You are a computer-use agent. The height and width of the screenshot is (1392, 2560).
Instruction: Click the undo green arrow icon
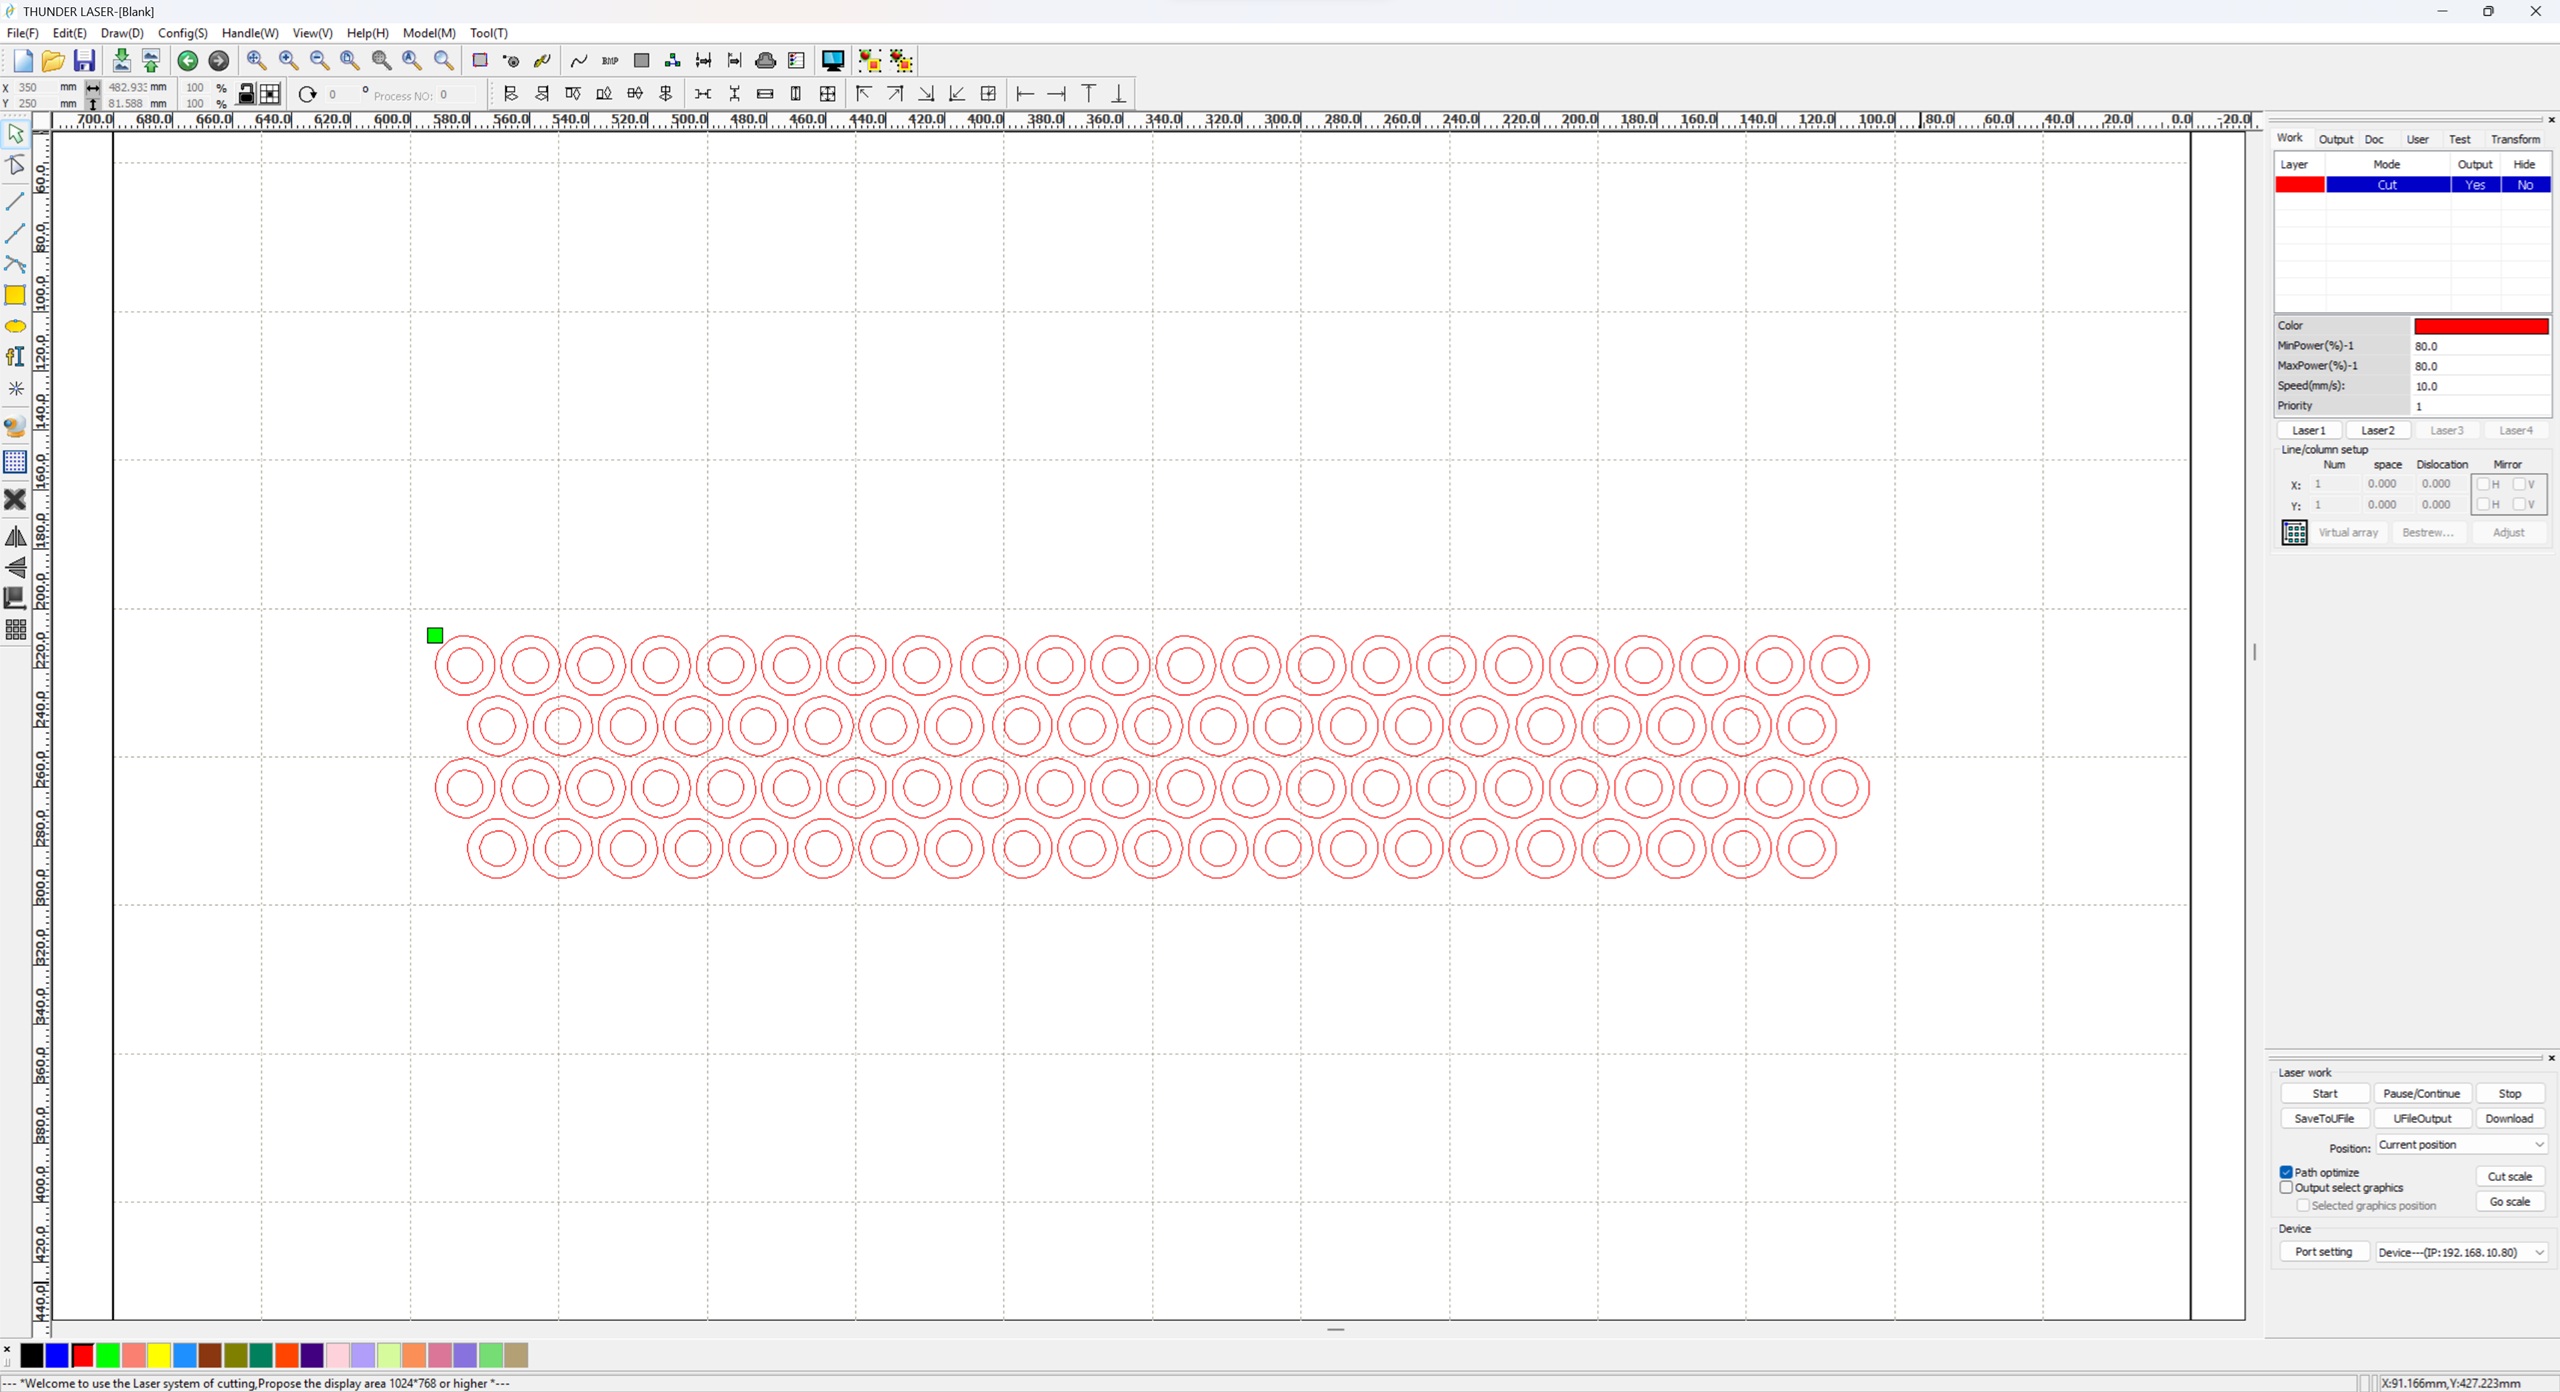[x=187, y=61]
